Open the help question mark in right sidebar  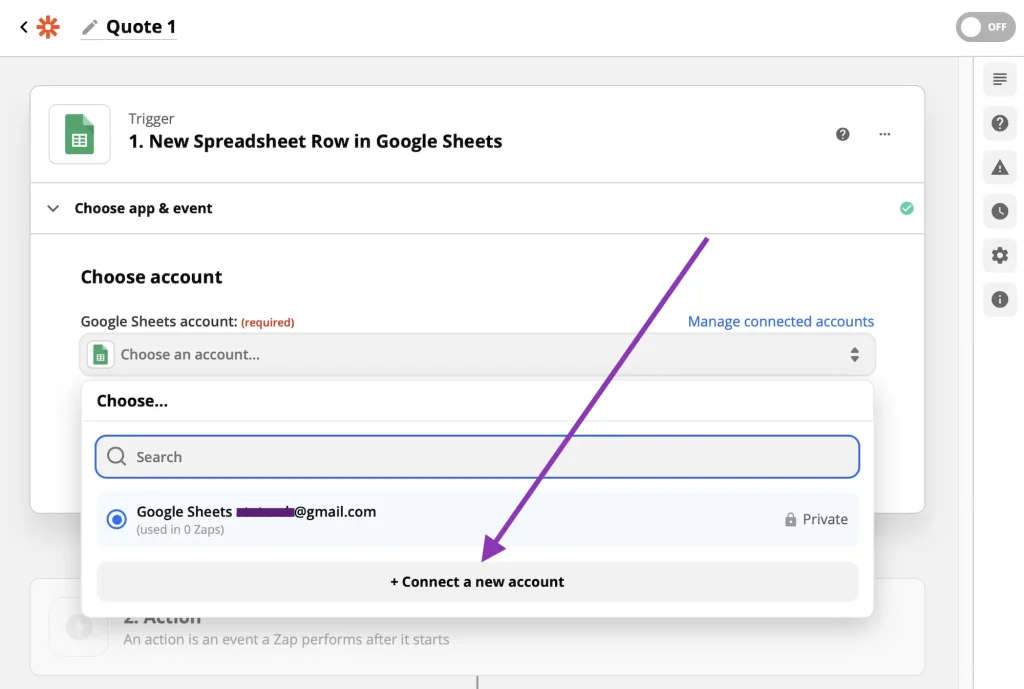tap(1000, 123)
